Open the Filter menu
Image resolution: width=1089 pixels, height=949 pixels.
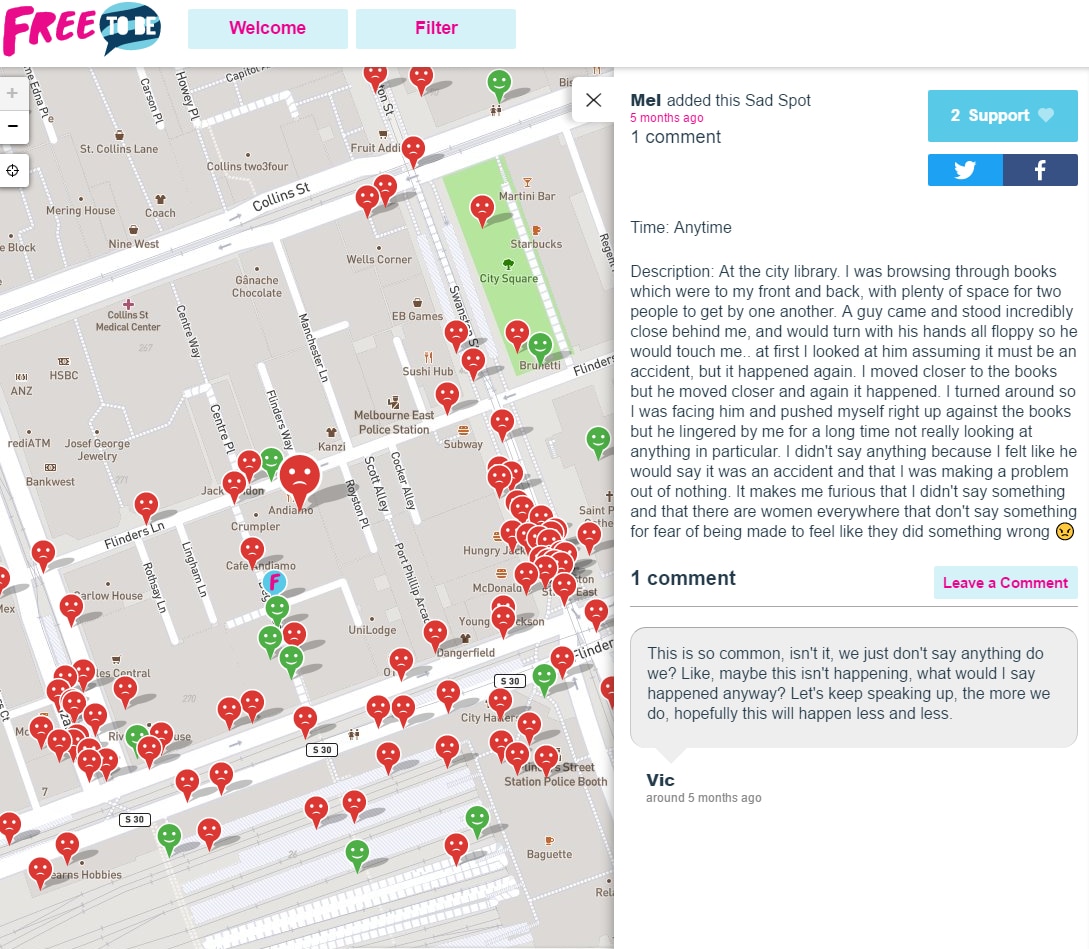coord(436,28)
